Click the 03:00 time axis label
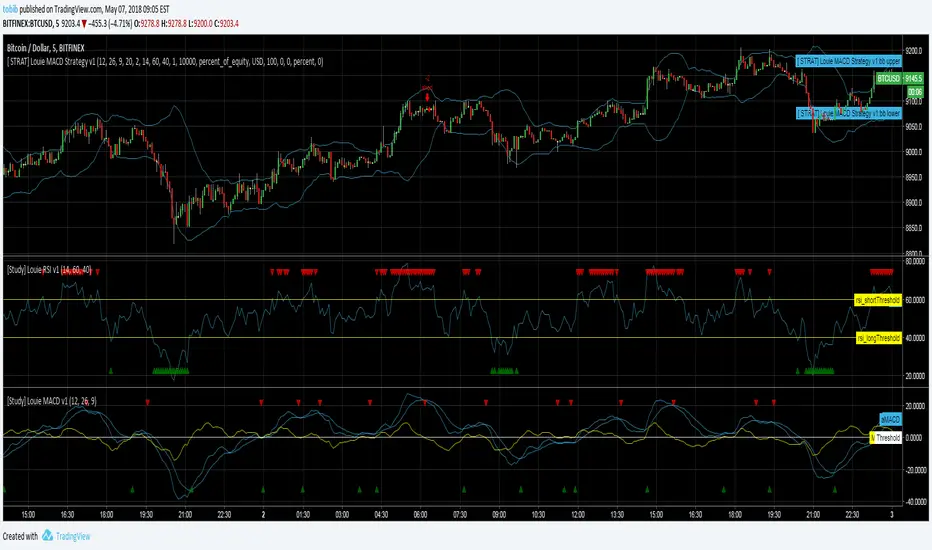This screenshot has height=550, width=932. (x=342, y=515)
